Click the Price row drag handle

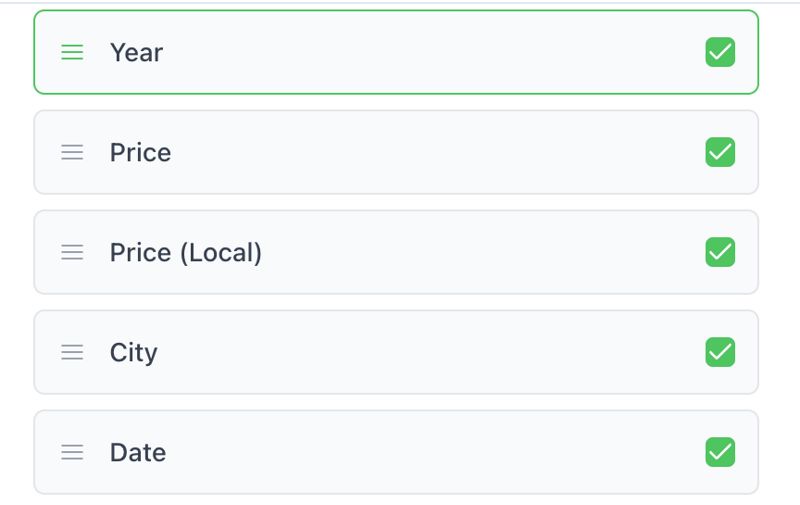pyautogui.click(x=72, y=152)
